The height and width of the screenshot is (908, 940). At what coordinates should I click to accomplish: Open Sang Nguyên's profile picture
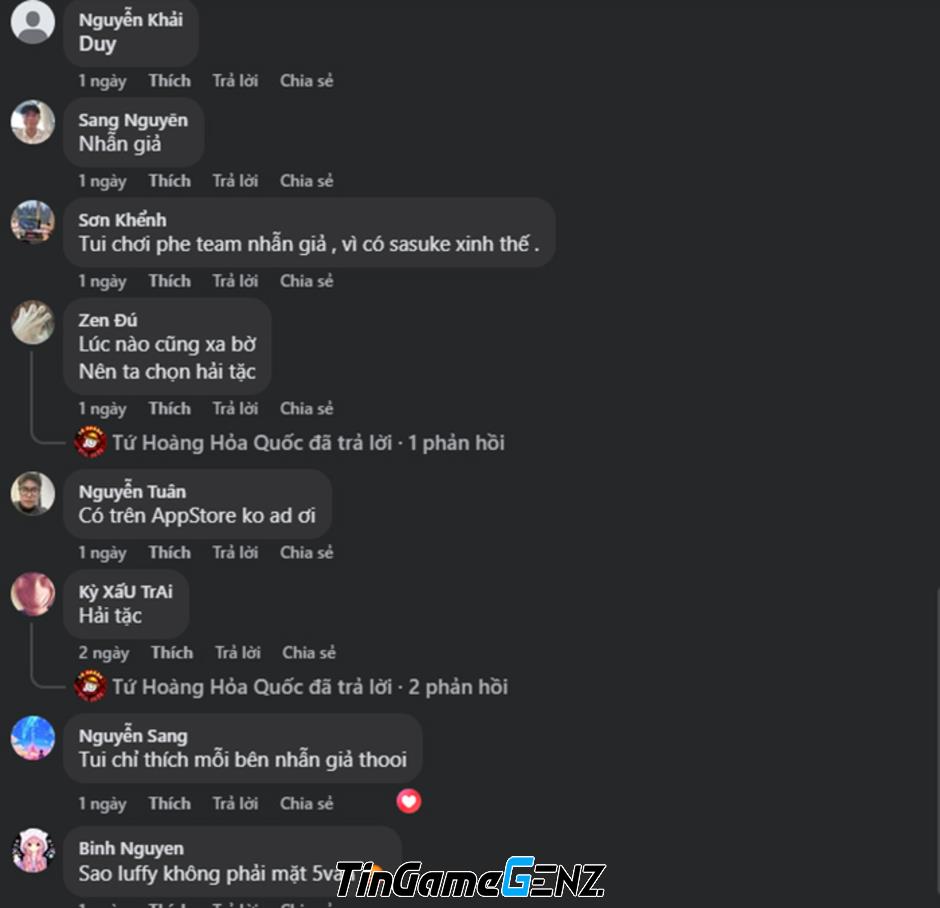pos(33,122)
